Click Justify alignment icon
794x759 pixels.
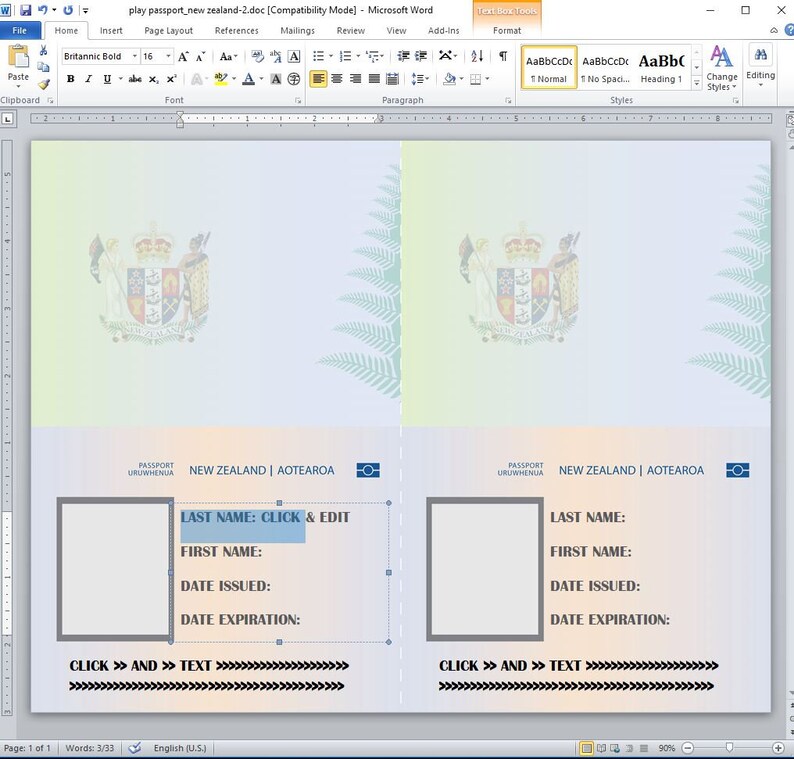pos(374,79)
